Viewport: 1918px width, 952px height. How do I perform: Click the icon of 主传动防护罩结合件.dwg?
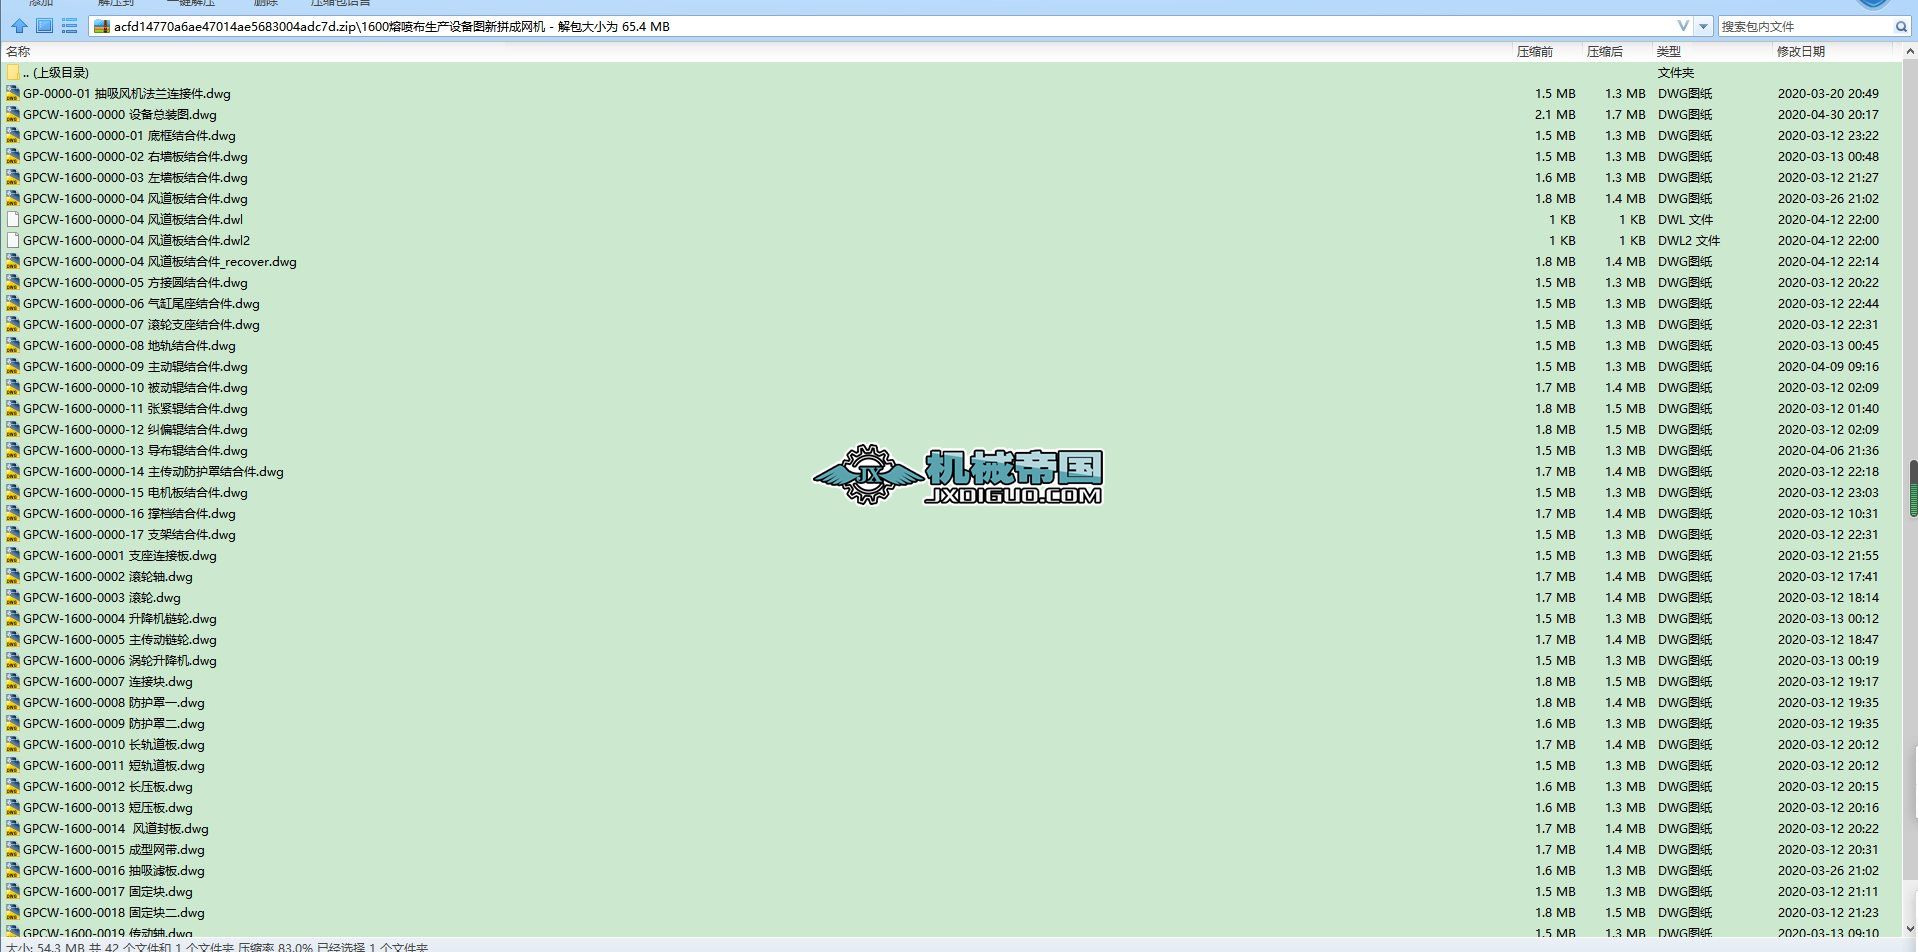click(13, 472)
